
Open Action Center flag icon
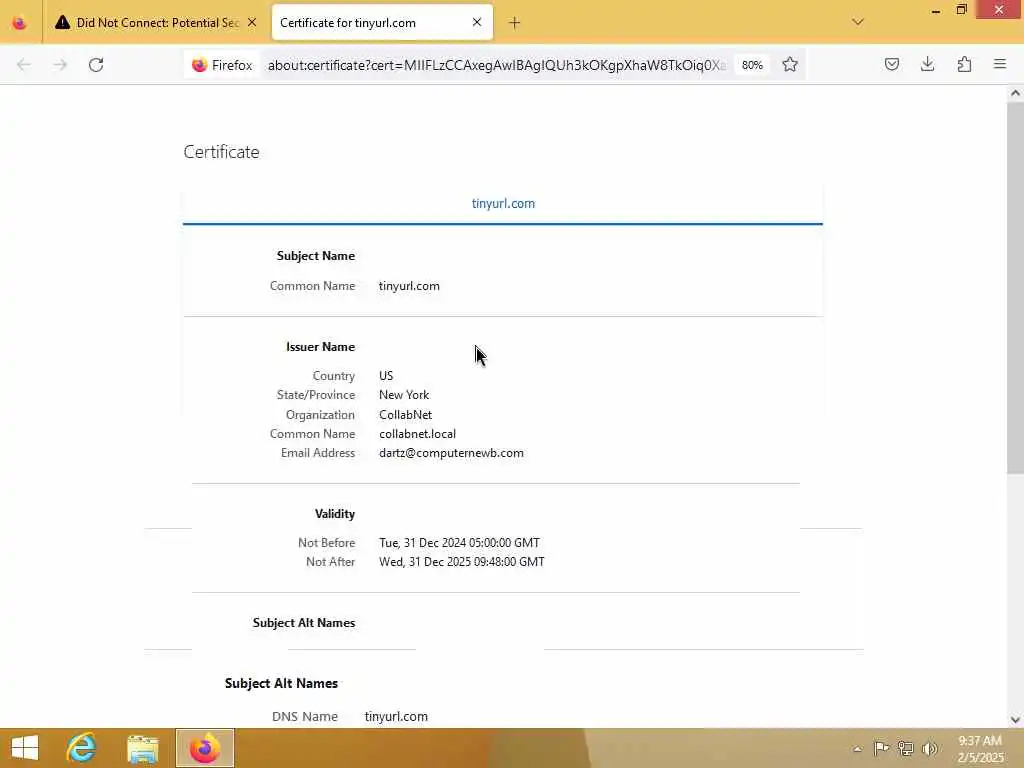881,748
